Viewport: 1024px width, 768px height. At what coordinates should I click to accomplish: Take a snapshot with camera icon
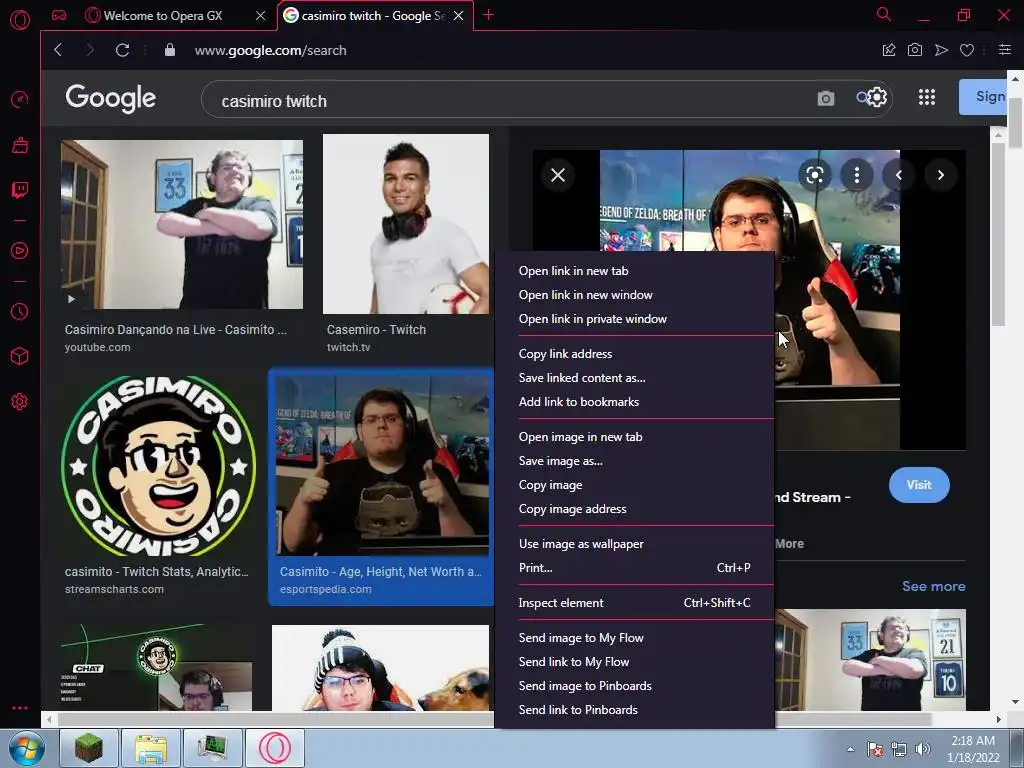[915, 50]
